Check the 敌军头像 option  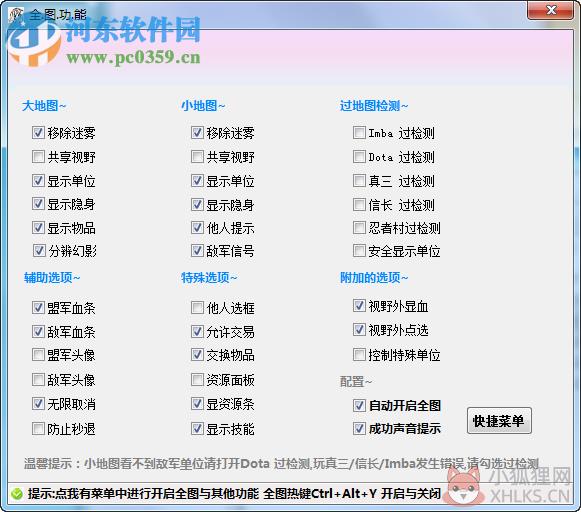coord(38,379)
